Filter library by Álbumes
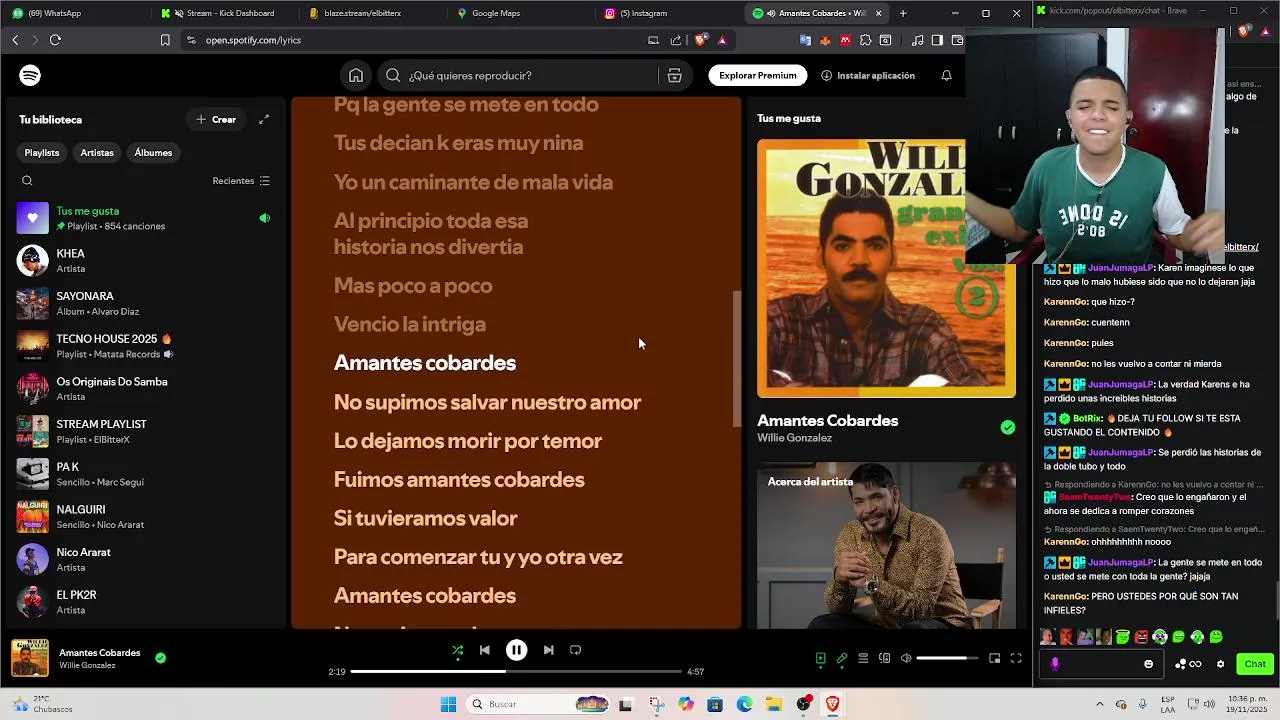 (x=153, y=152)
